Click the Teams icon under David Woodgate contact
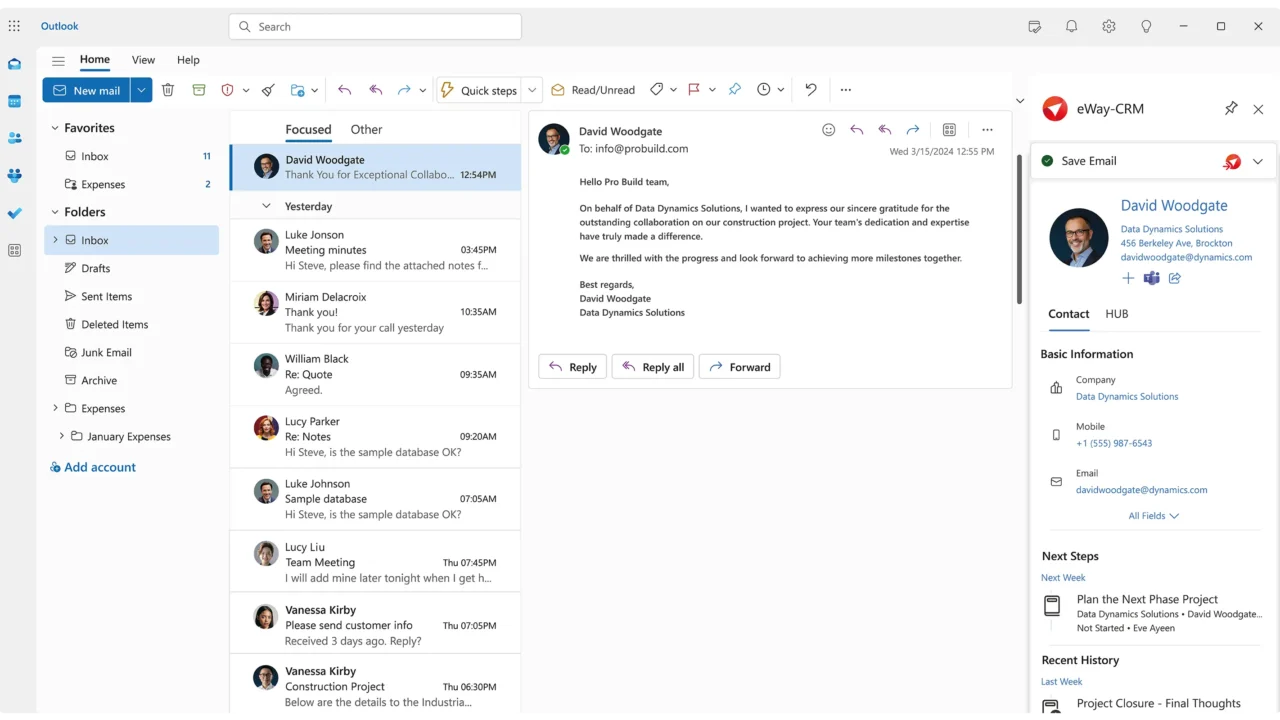Viewport: 1280px width, 720px height. pos(1151,278)
